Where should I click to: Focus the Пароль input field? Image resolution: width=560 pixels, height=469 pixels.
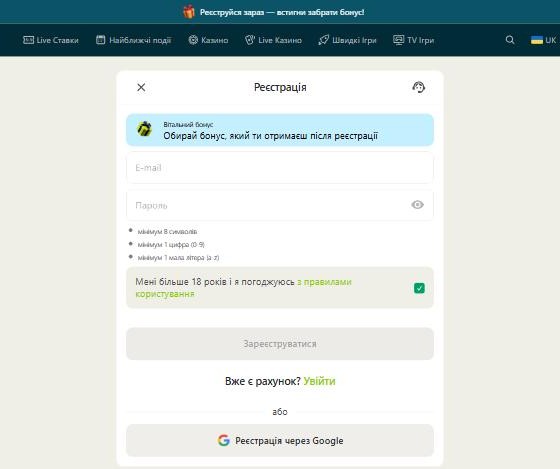click(x=280, y=205)
